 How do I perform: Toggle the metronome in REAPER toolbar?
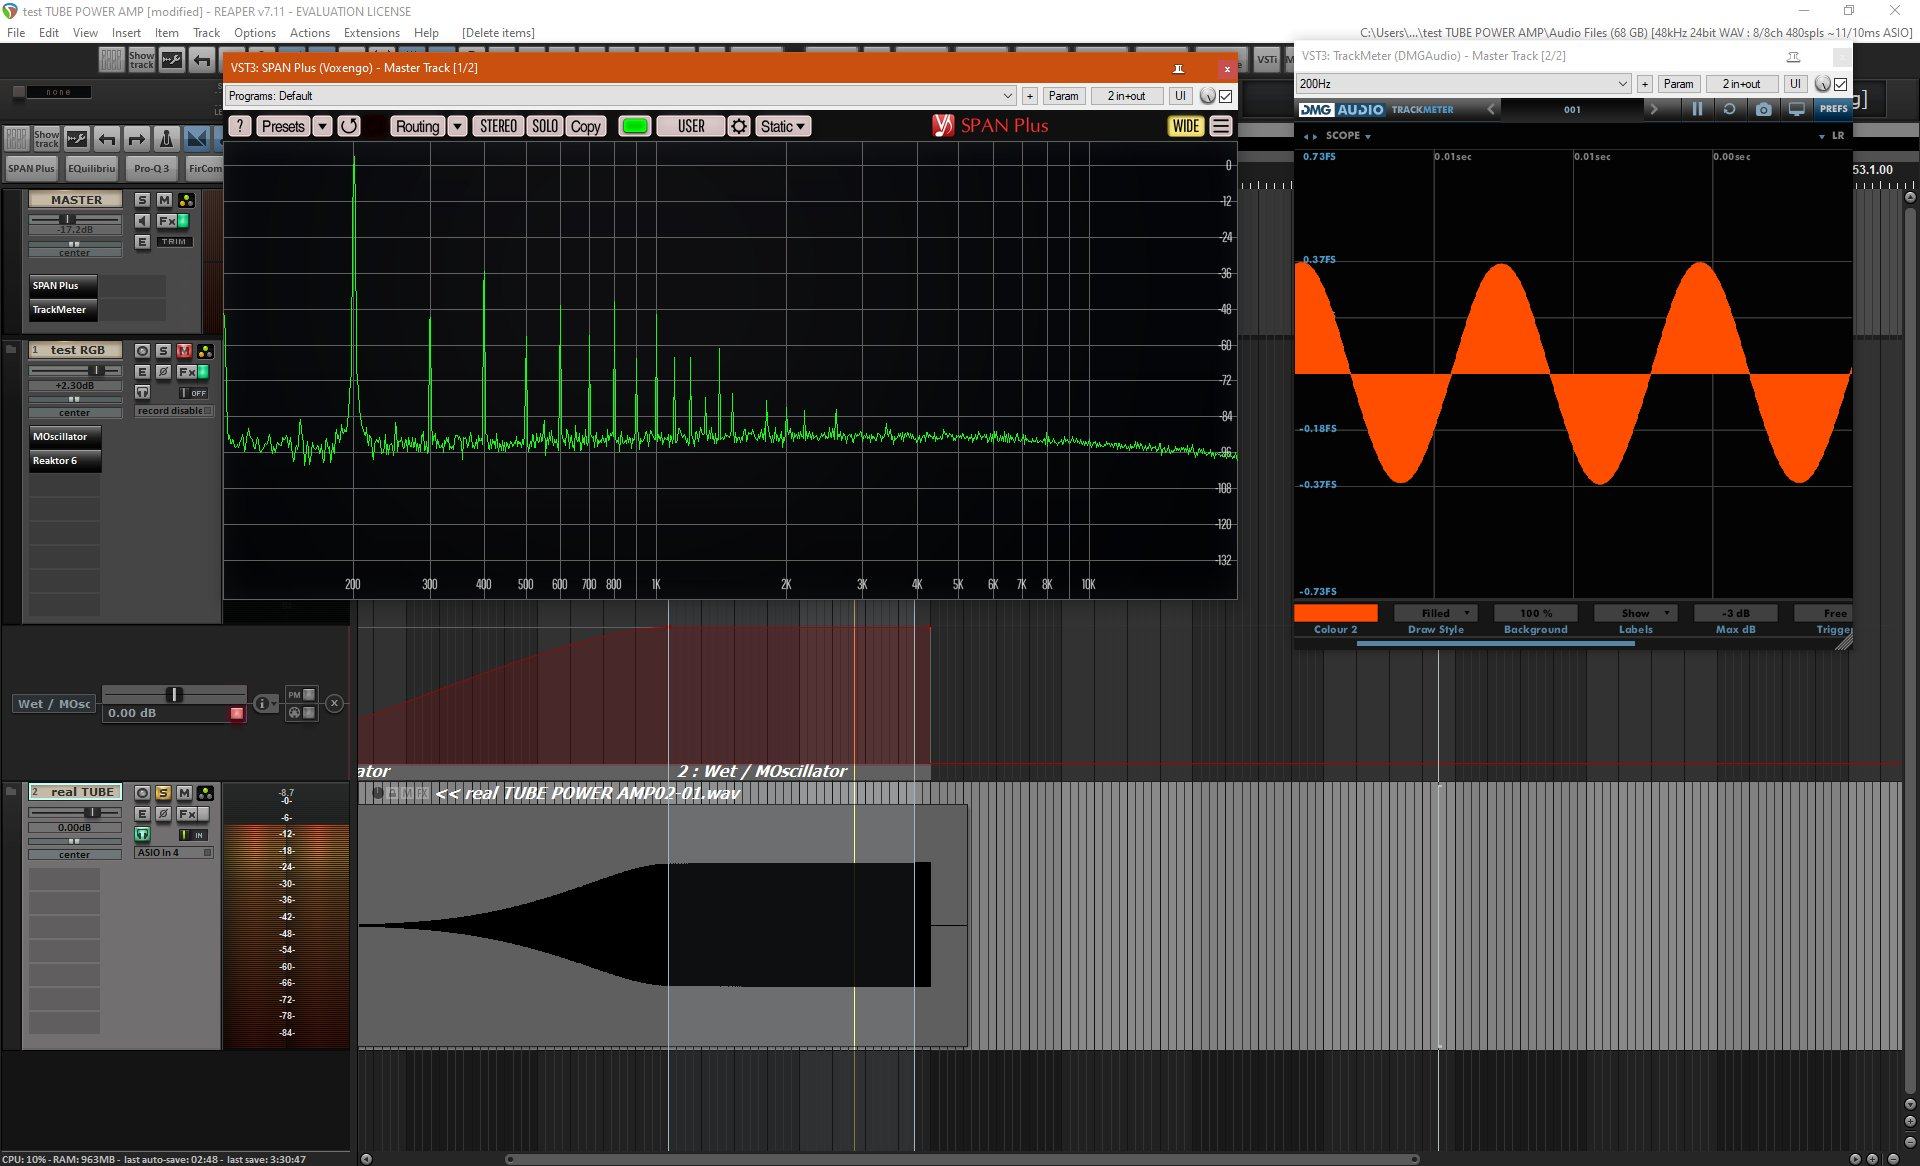pos(167,139)
